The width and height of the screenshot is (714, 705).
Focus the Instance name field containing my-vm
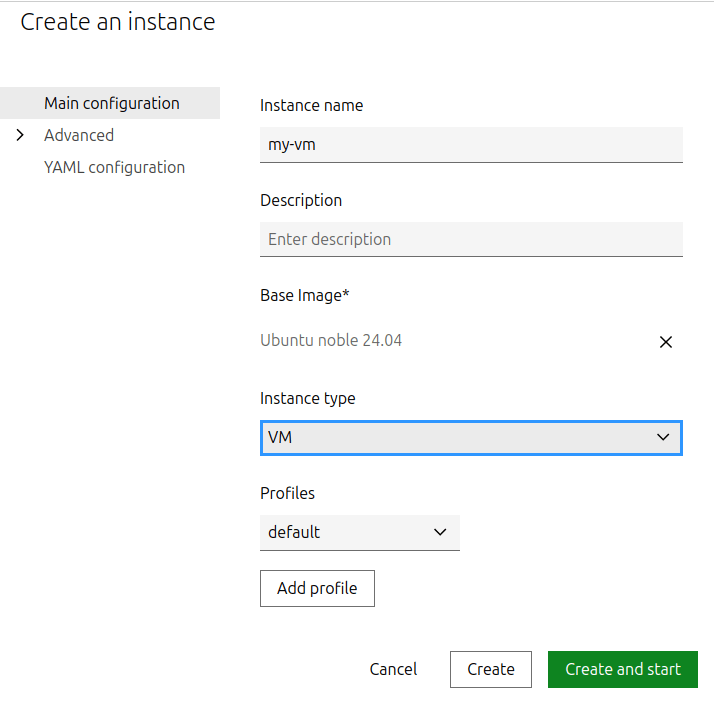[470, 144]
